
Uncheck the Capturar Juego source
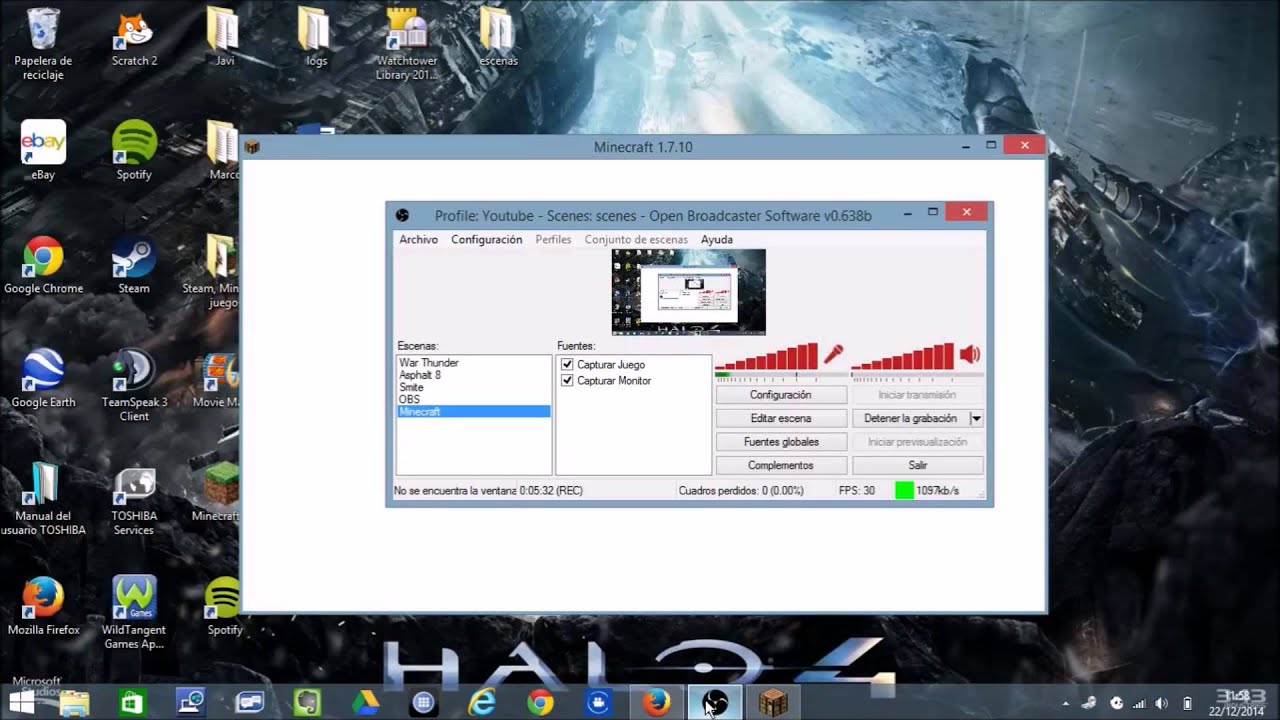567,365
